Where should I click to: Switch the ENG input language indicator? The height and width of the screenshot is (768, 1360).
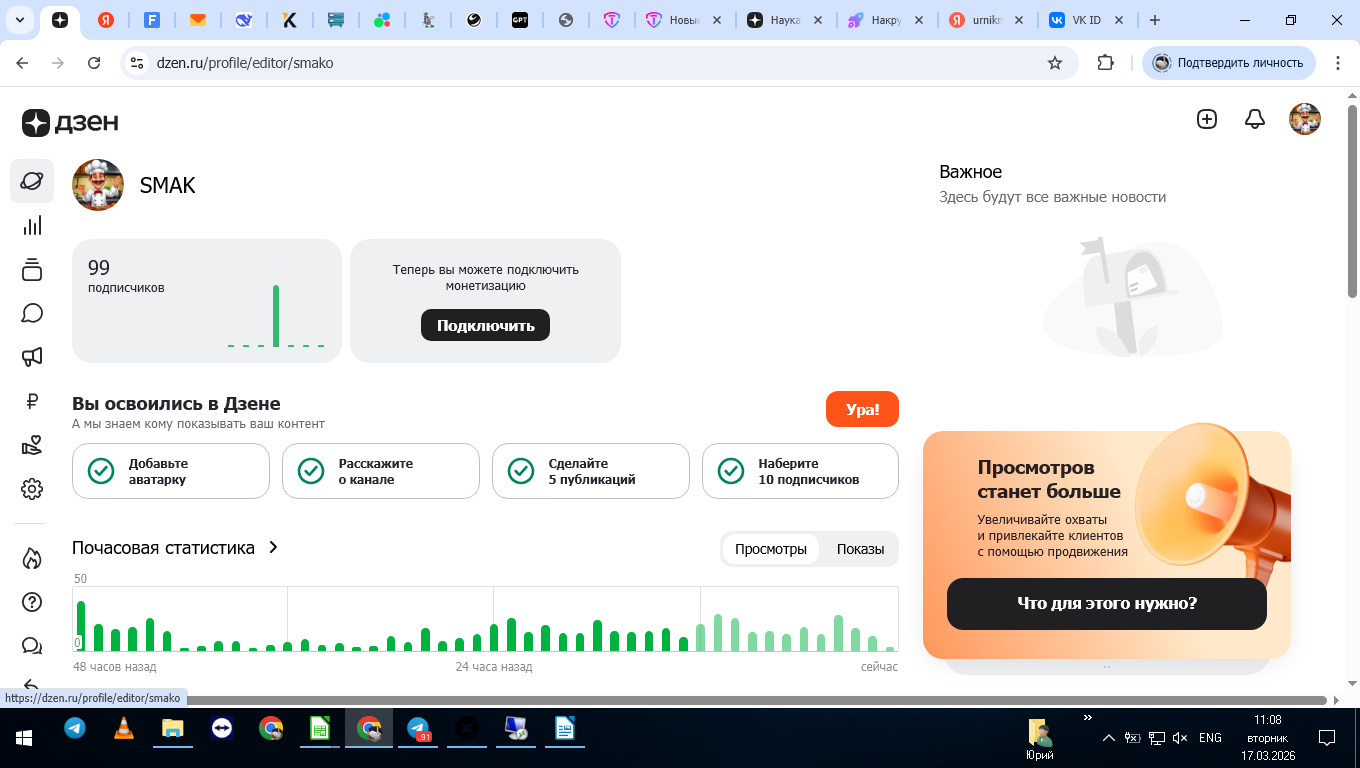[1210, 738]
